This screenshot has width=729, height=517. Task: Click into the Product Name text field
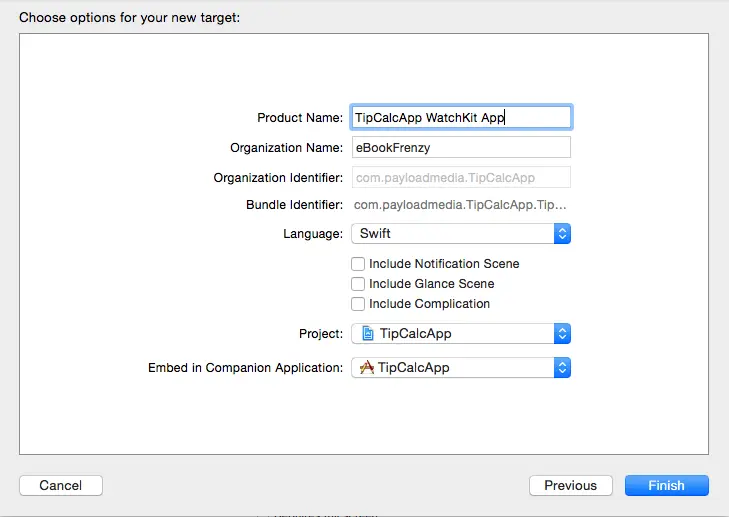(460, 117)
